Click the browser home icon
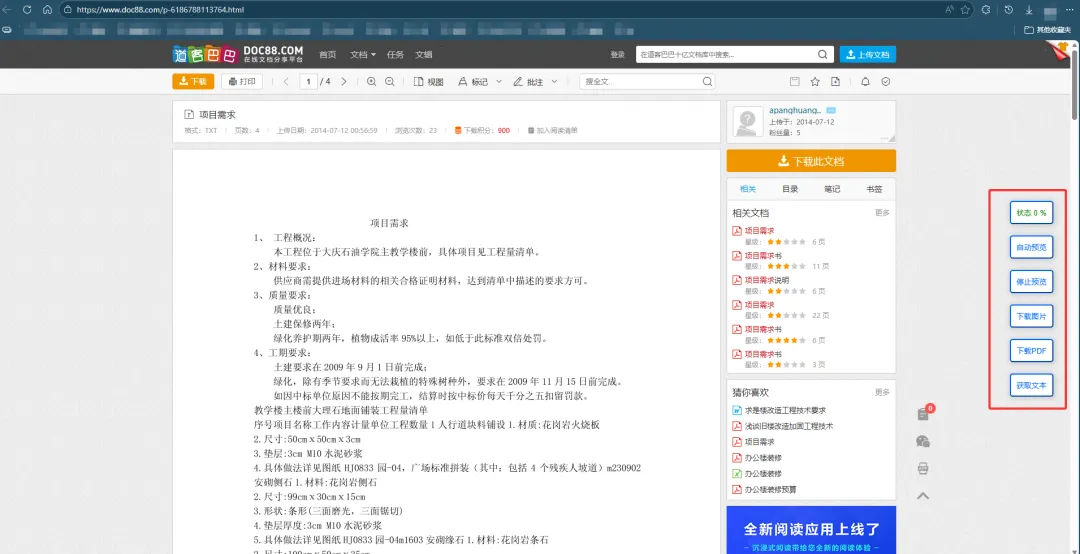The width and height of the screenshot is (1080, 554). pos(48,10)
